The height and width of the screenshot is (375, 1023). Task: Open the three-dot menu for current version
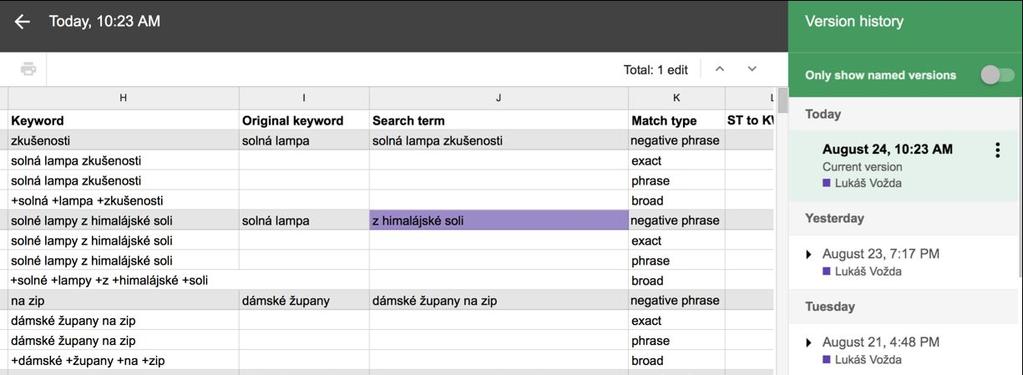[997, 151]
